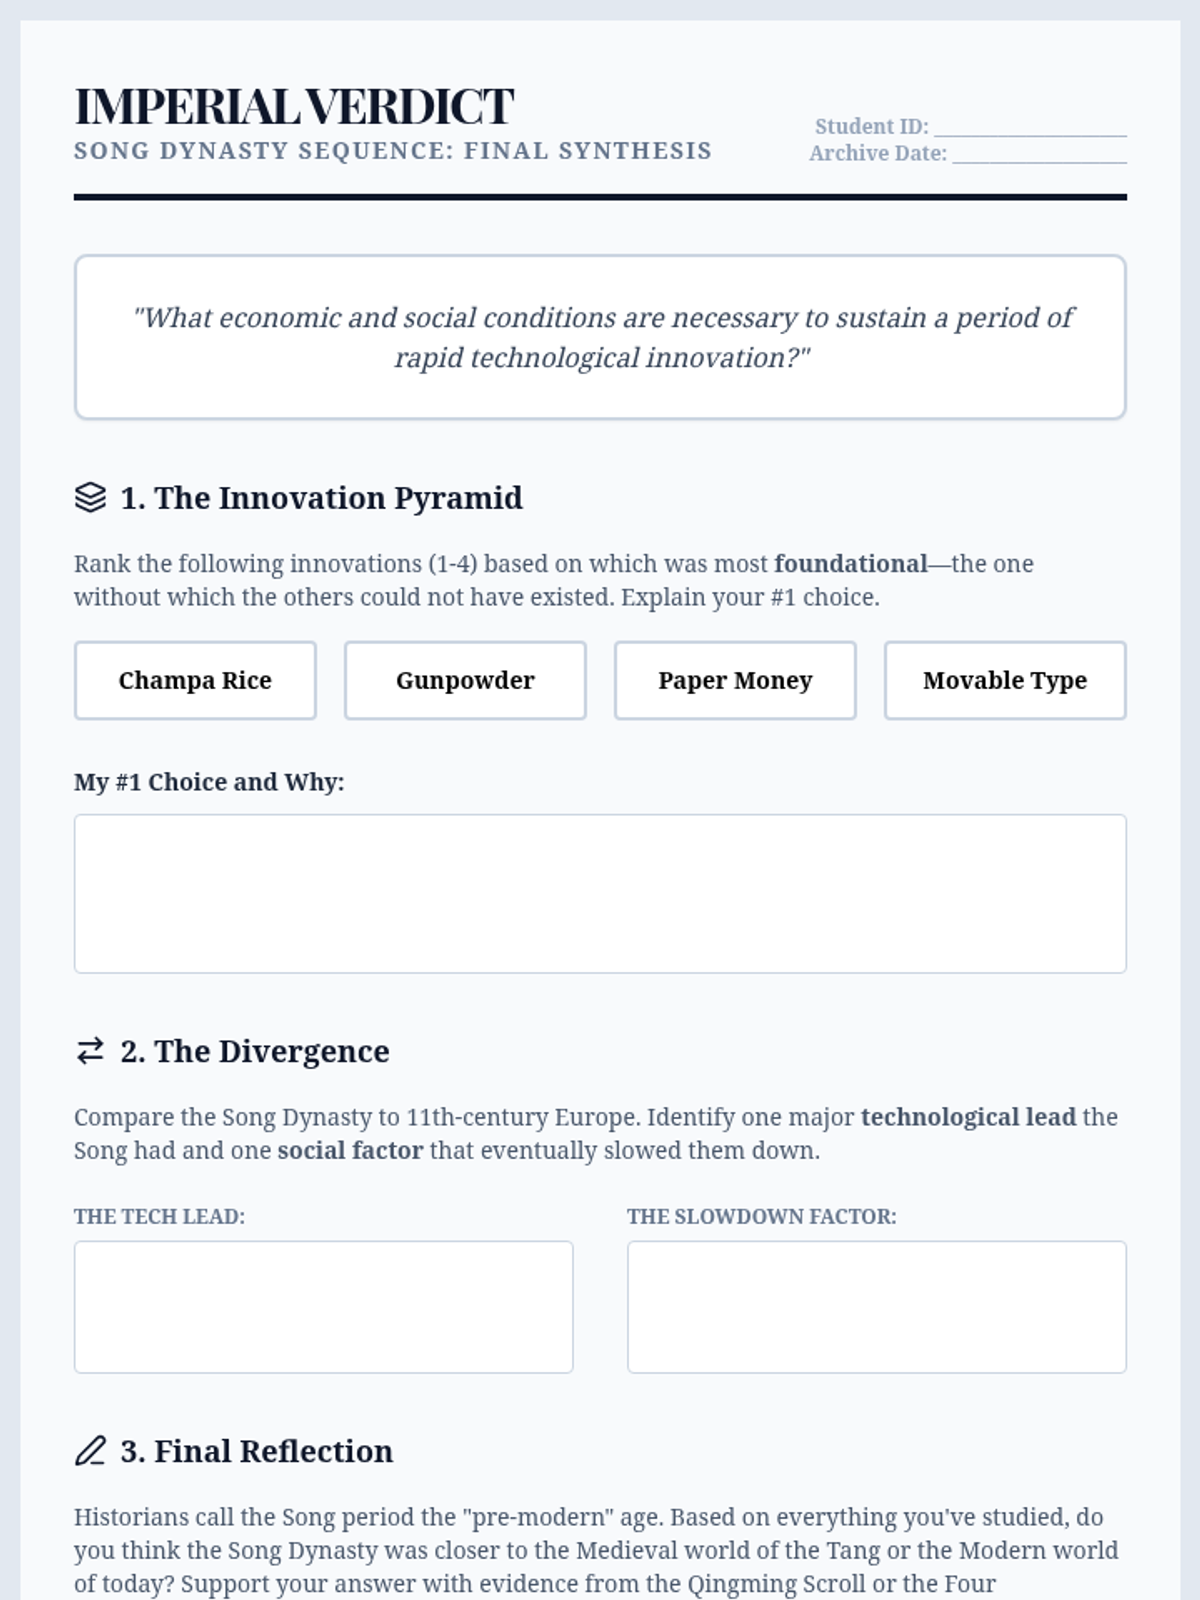
Task: Focus the Slowdown Factor answer box
Action: pos(877,1307)
